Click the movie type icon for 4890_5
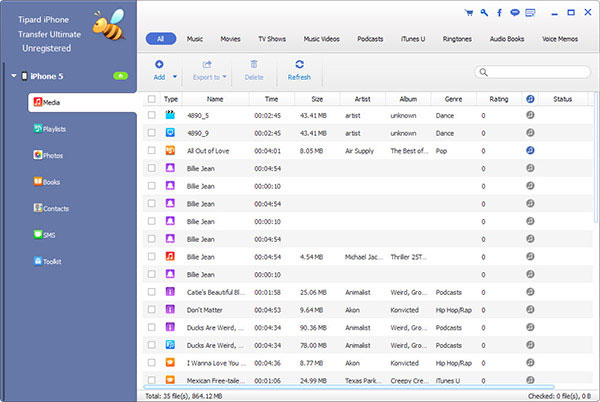 pyautogui.click(x=170, y=115)
